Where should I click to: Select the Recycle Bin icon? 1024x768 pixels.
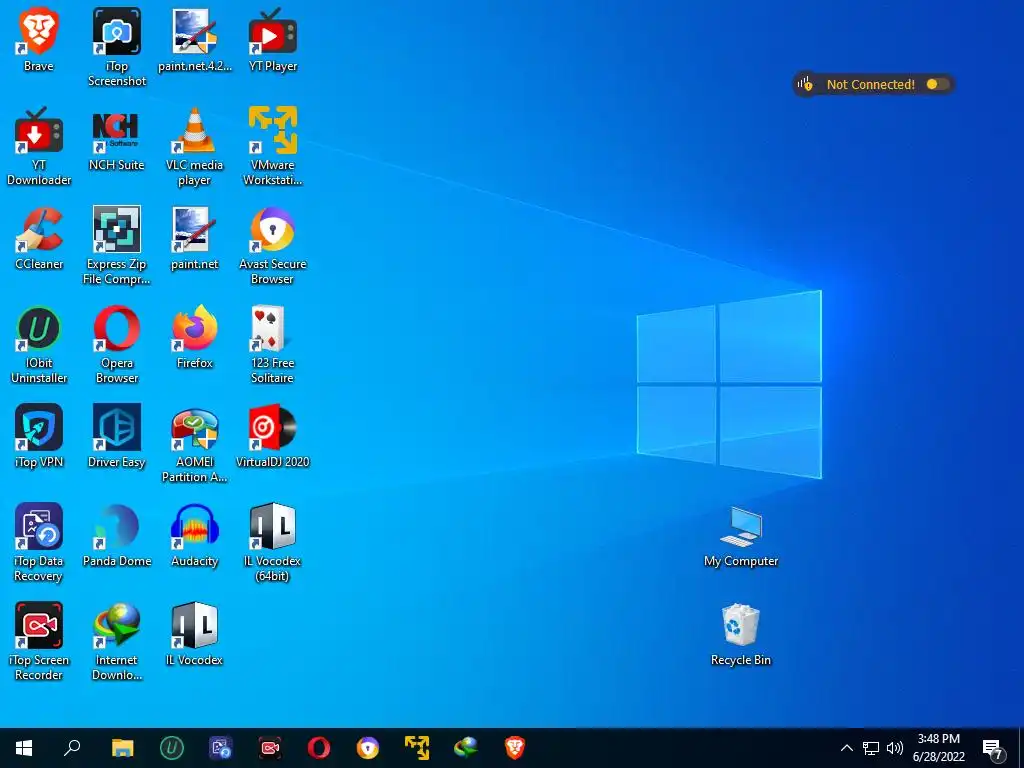[x=741, y=634]
